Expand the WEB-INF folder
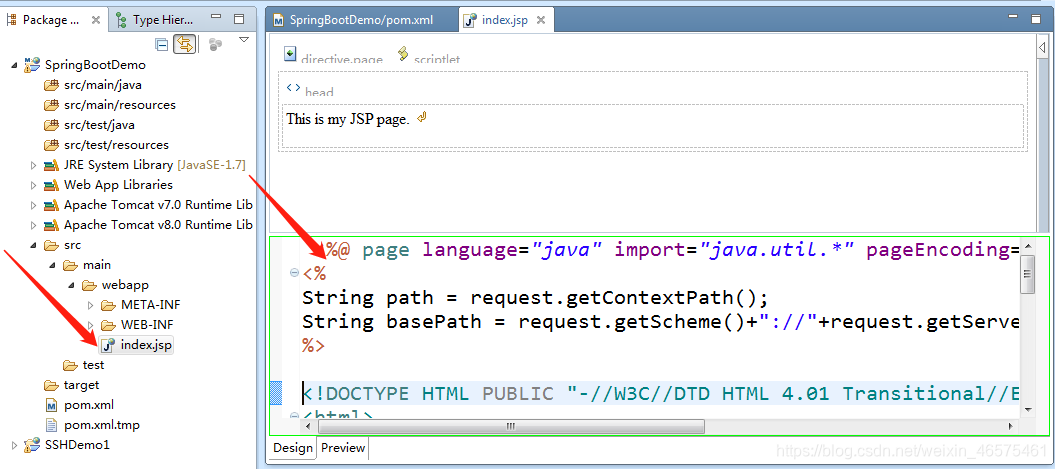Viewport: 1055px width, 469px height. [x=91, y=325]
